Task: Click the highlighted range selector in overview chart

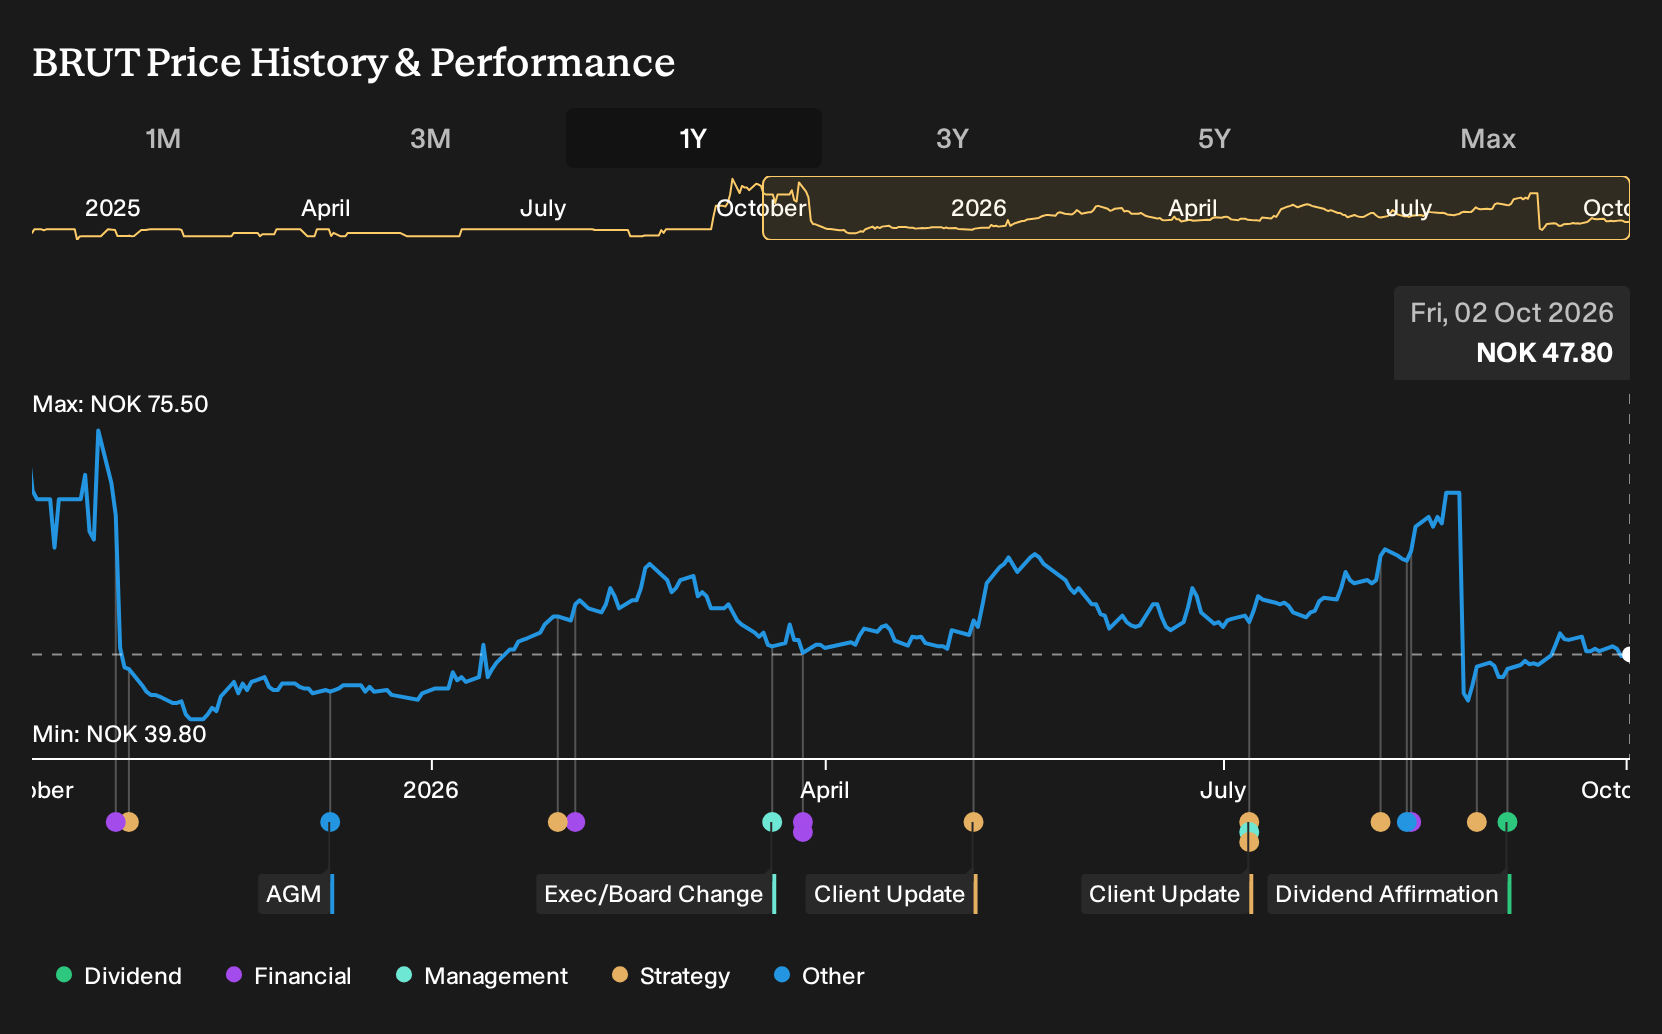Action: (x=1196, y=208)
